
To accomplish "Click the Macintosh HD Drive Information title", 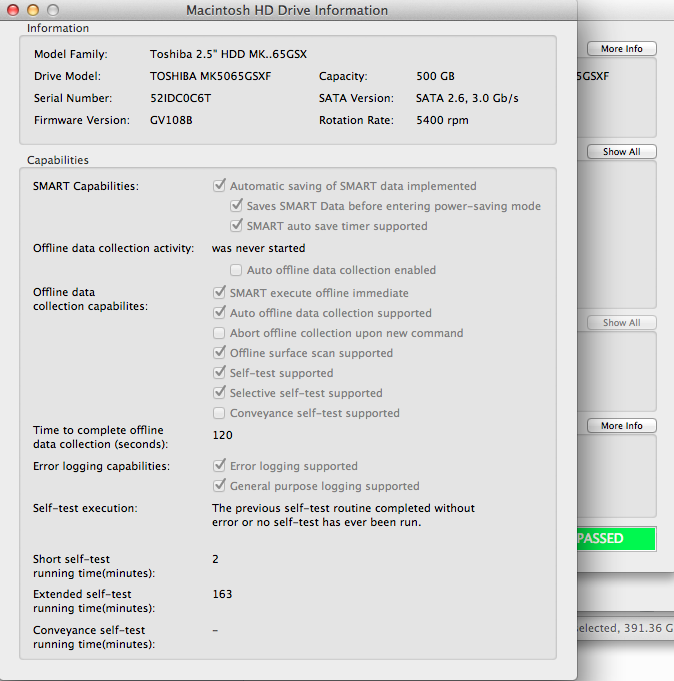I will coord(287,10).
